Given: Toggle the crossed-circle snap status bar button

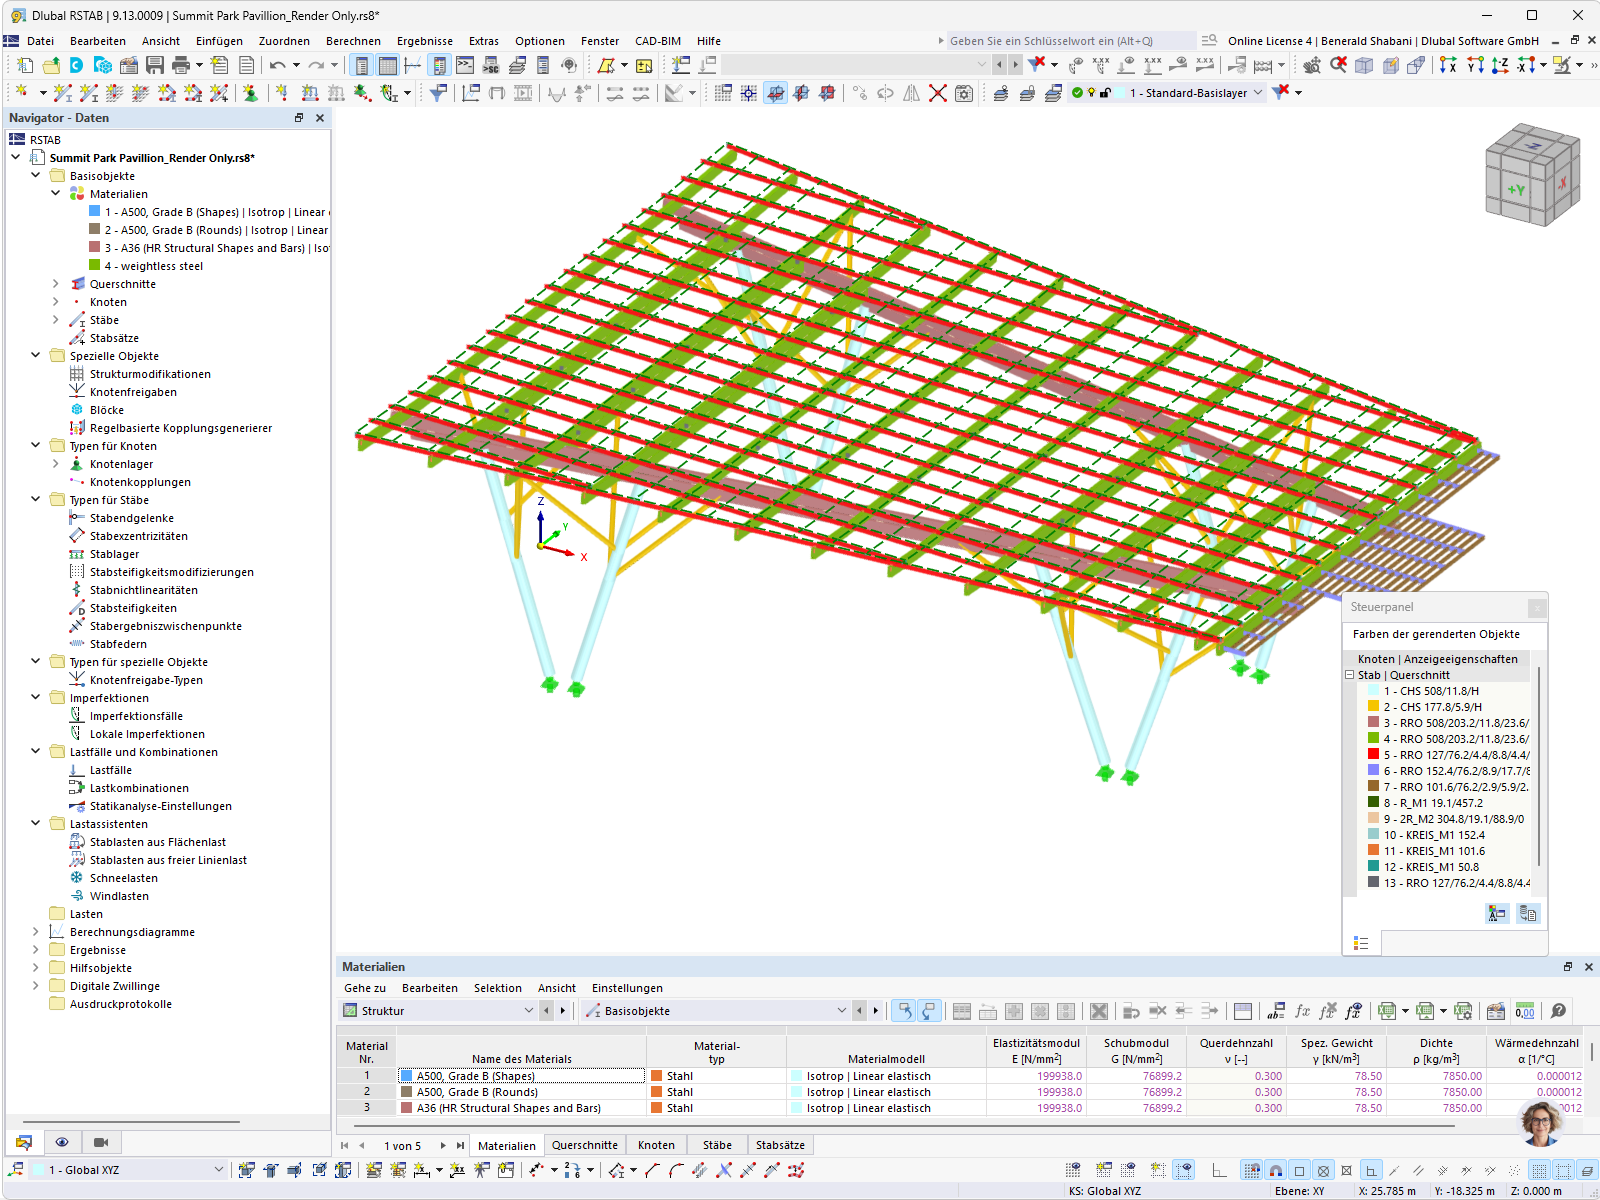Looking at the screenshot, I should point(1323,1170).
